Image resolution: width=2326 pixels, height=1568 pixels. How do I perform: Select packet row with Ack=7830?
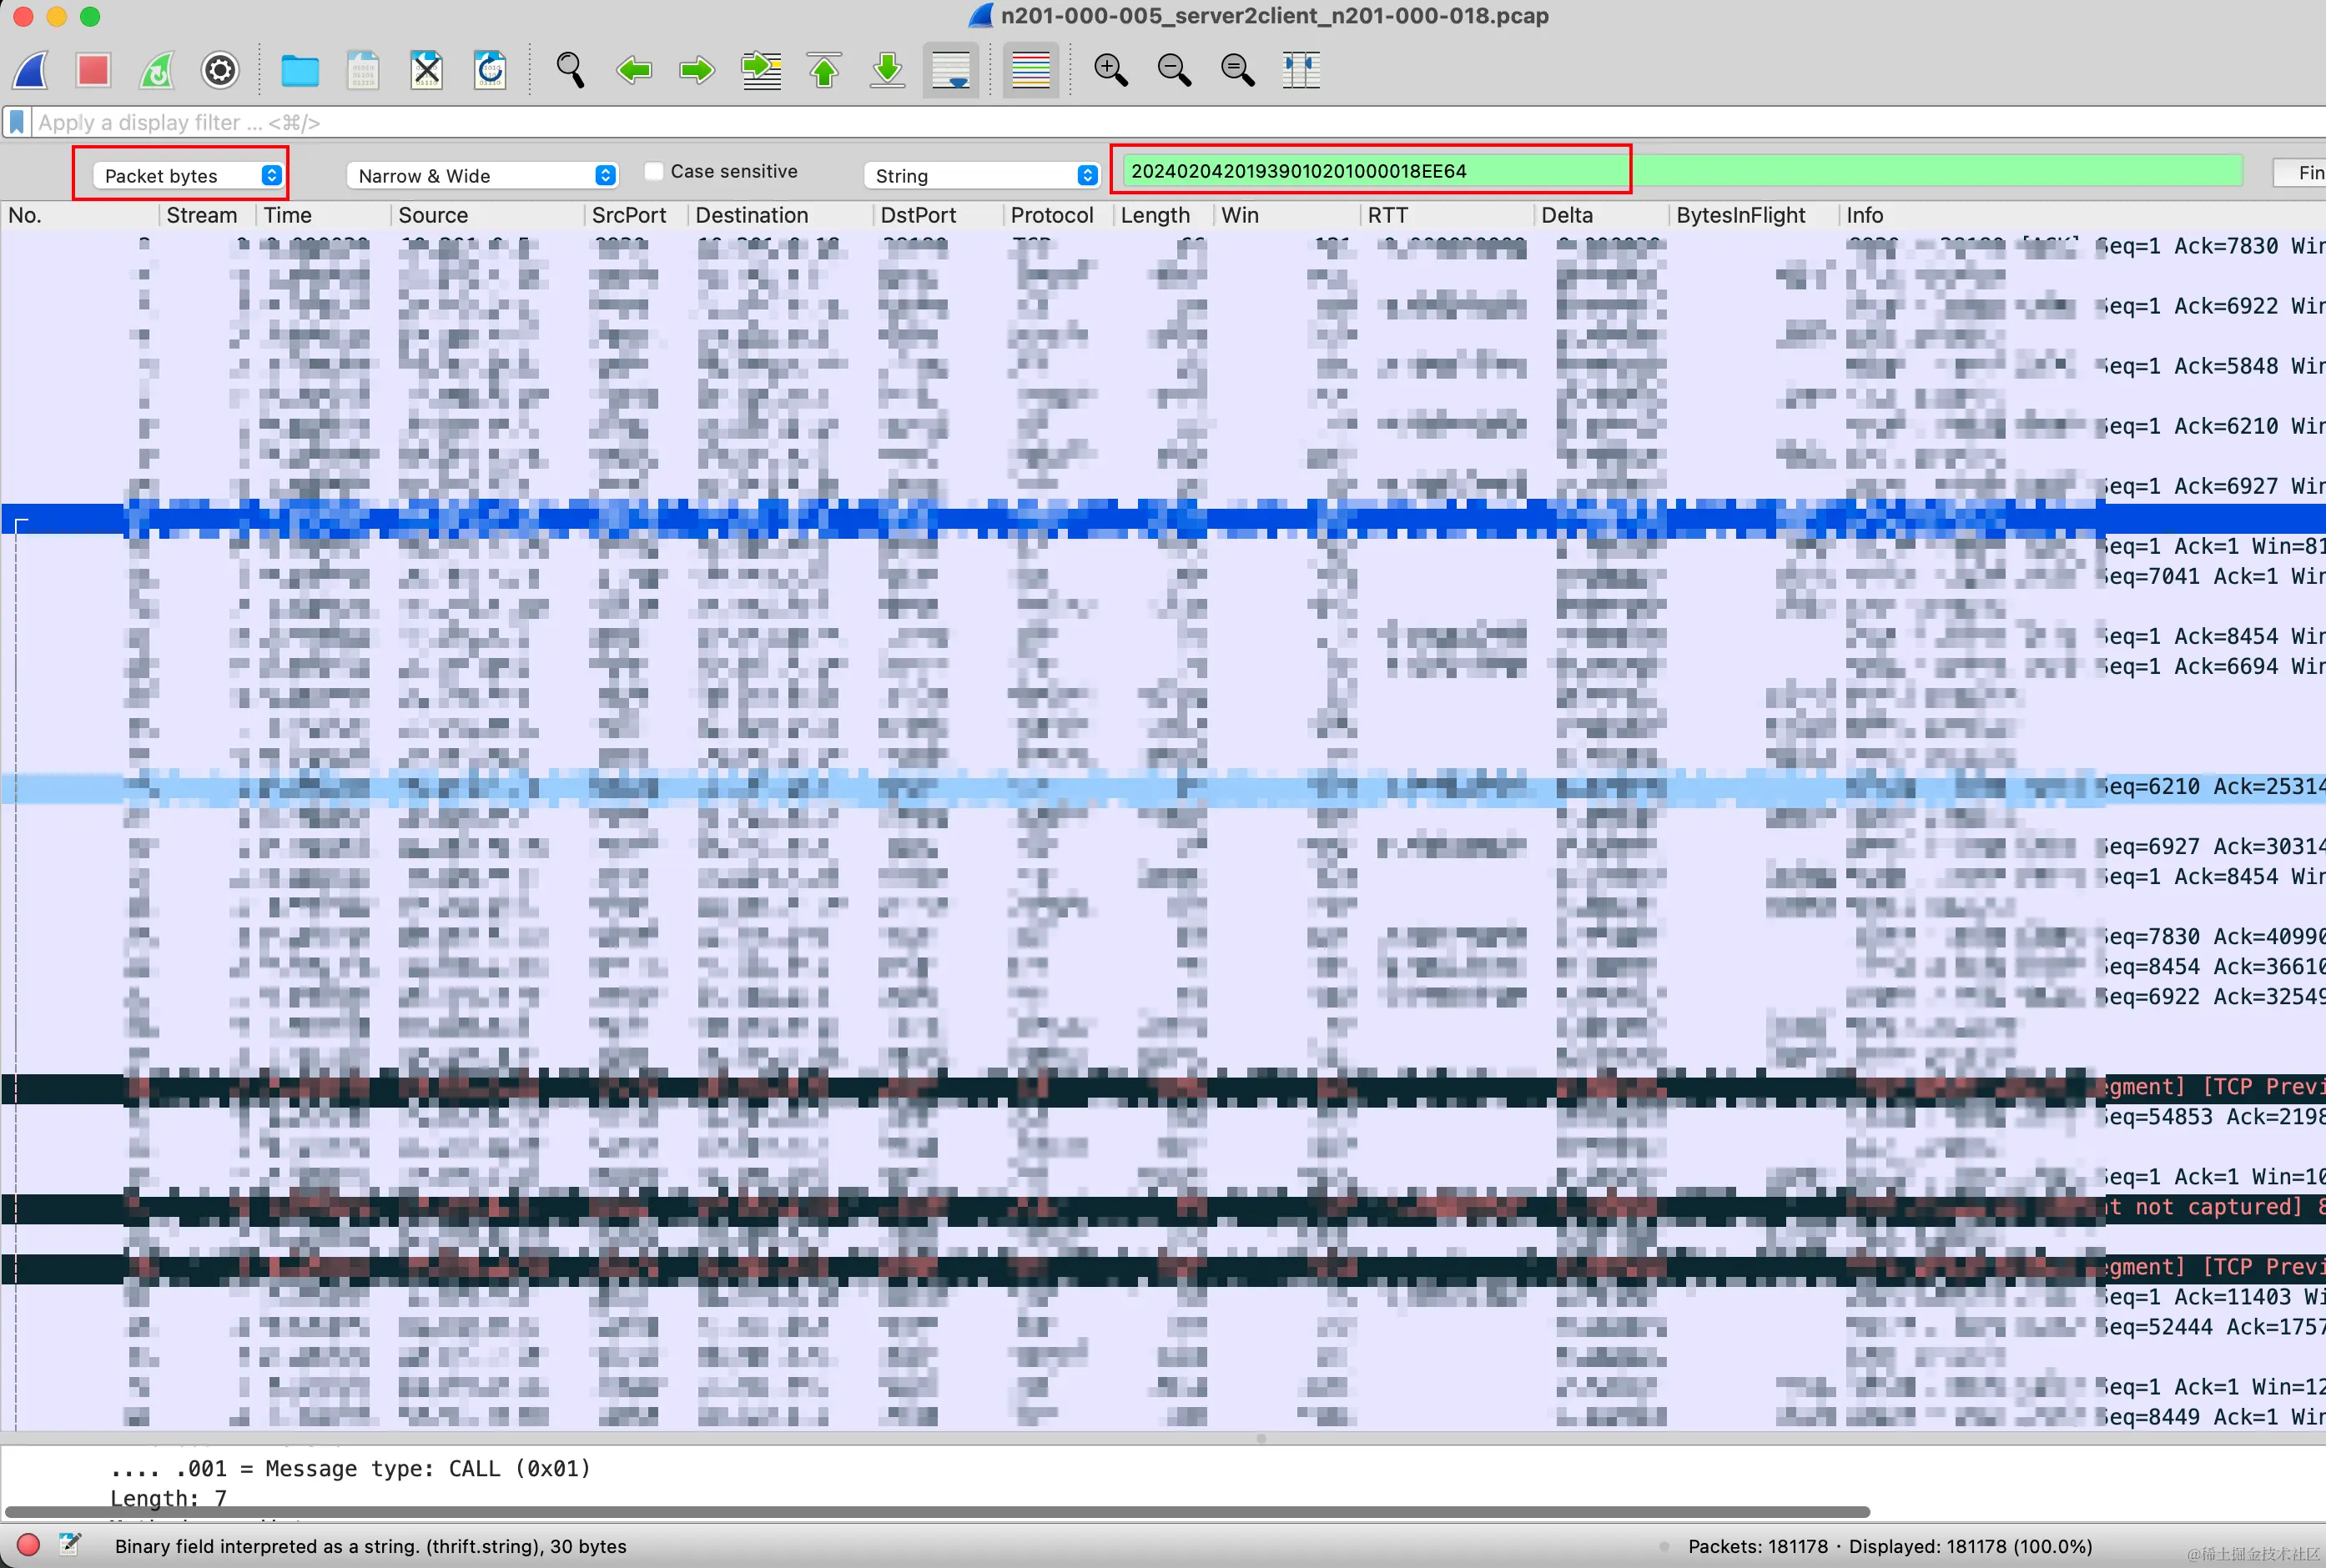coord(1163,246)
